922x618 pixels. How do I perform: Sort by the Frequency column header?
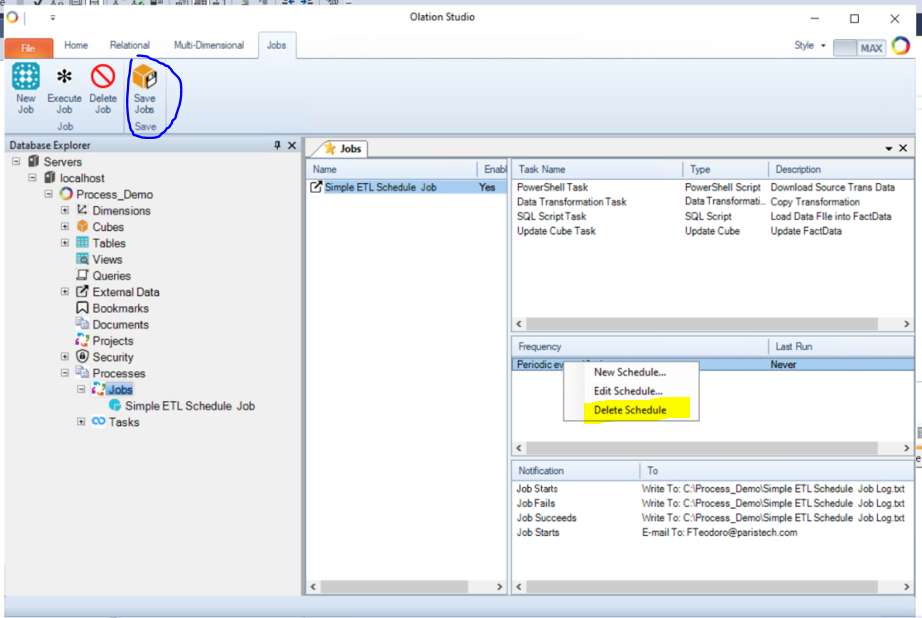pos(640,347)
